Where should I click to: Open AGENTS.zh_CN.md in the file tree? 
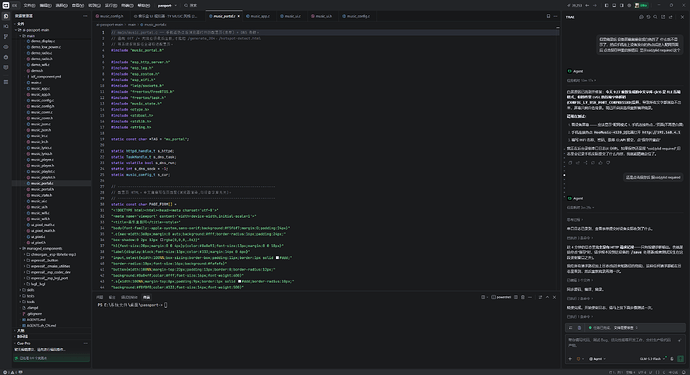tap(41, 325)
